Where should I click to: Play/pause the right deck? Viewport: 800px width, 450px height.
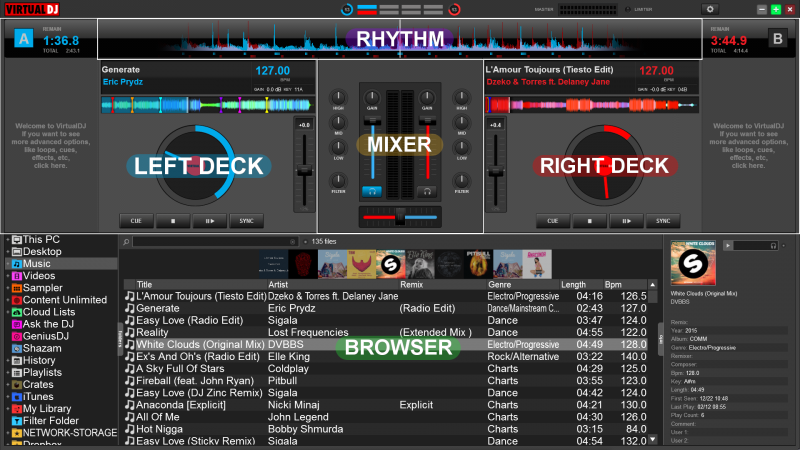coord(626,221)
